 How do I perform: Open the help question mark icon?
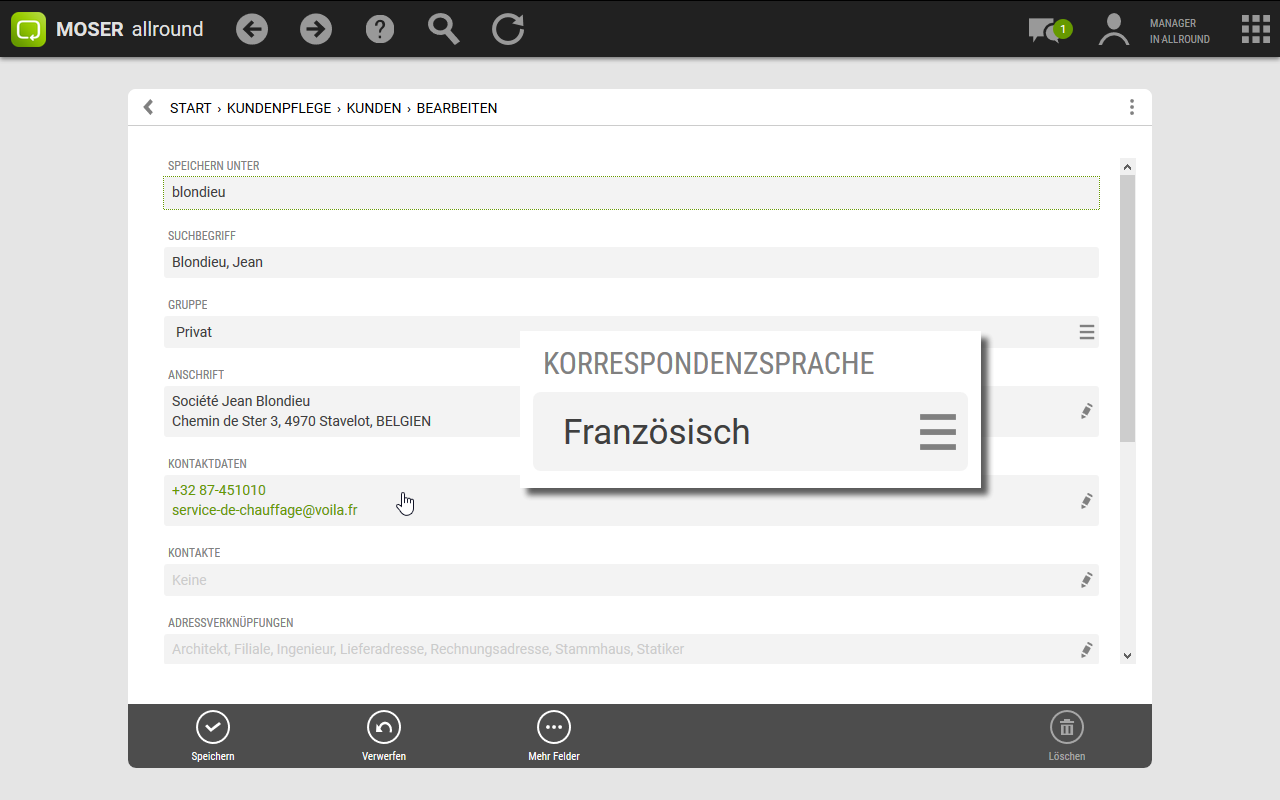(380, 29)
